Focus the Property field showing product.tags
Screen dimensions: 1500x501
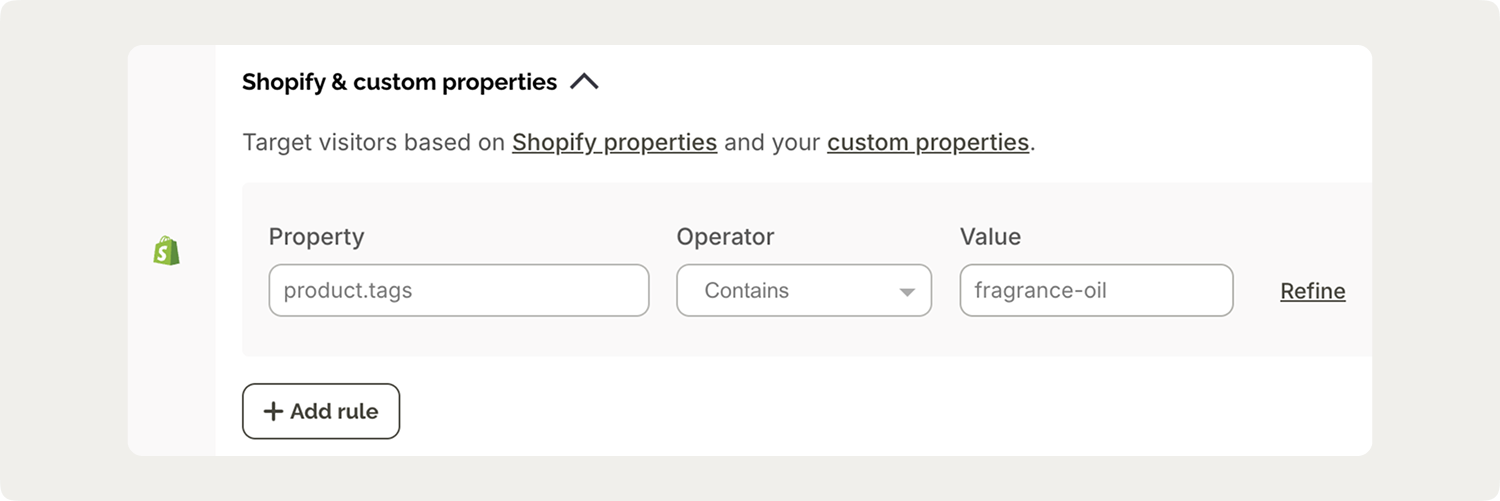point(458,291)
